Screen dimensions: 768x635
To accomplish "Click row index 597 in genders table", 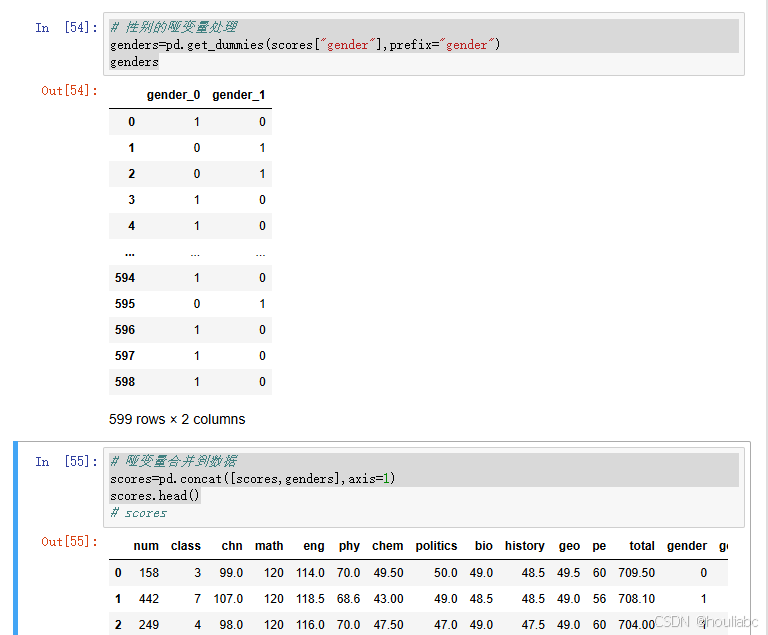I will click(x=125, y=355).
